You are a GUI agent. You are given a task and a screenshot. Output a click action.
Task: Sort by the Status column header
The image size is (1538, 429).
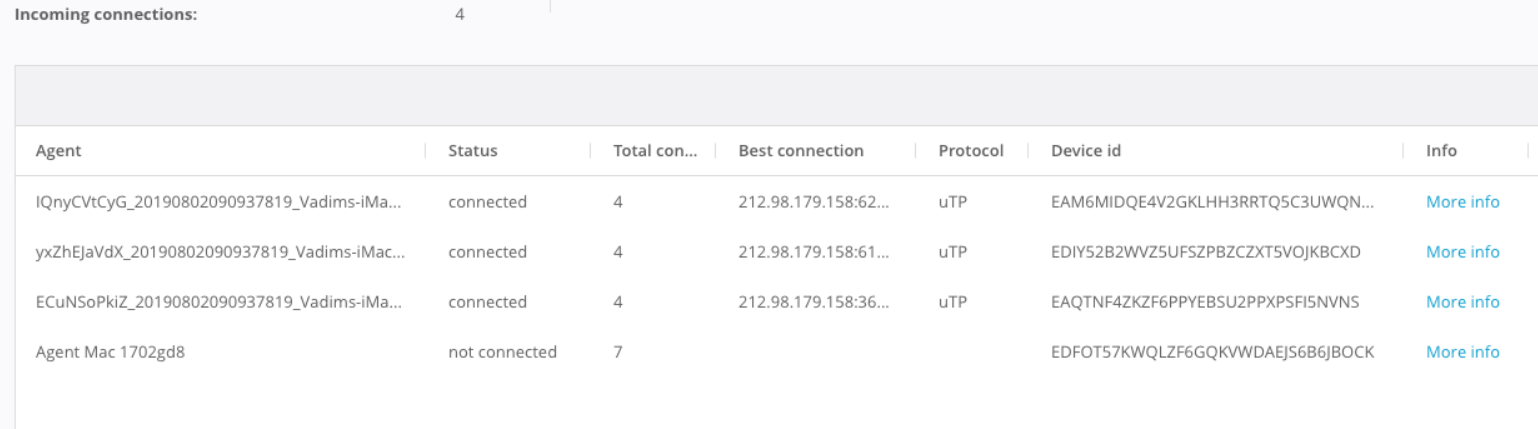pos(472,151)
